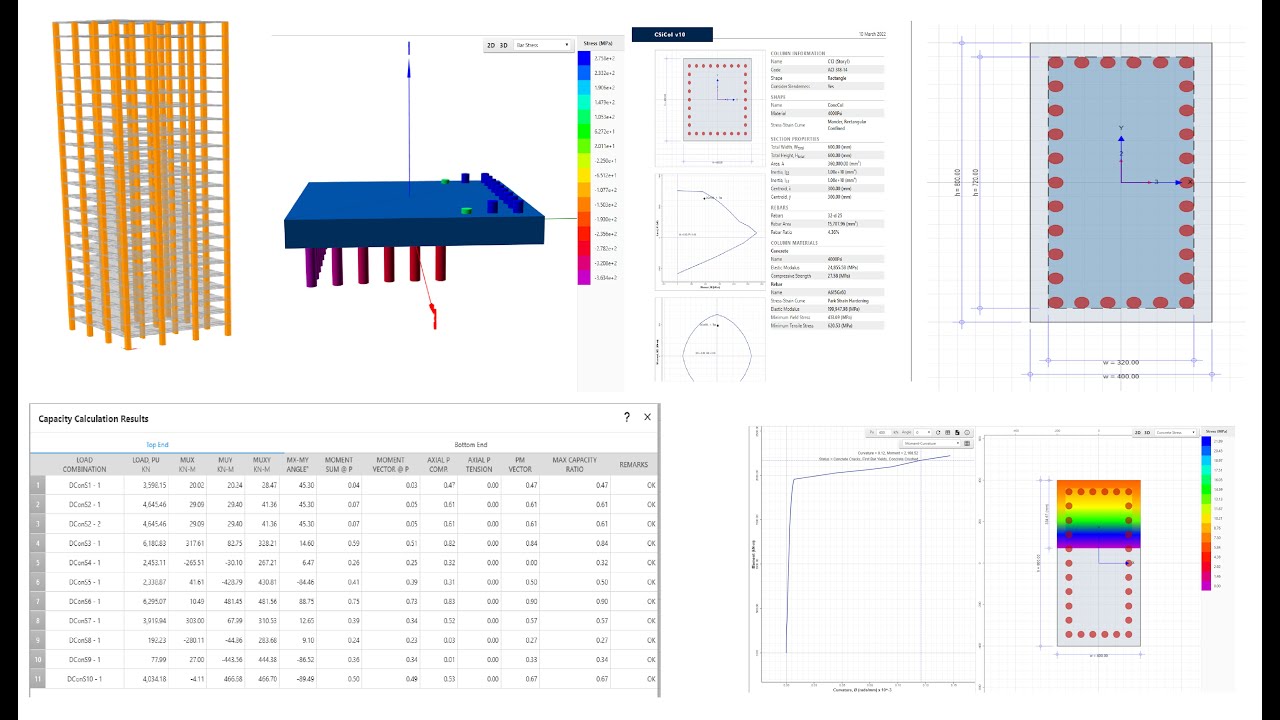1280x720 pixels.
Task: Select the LOAD COMBINATION column header
Action: pyautogui.click(x=84, y=464)
